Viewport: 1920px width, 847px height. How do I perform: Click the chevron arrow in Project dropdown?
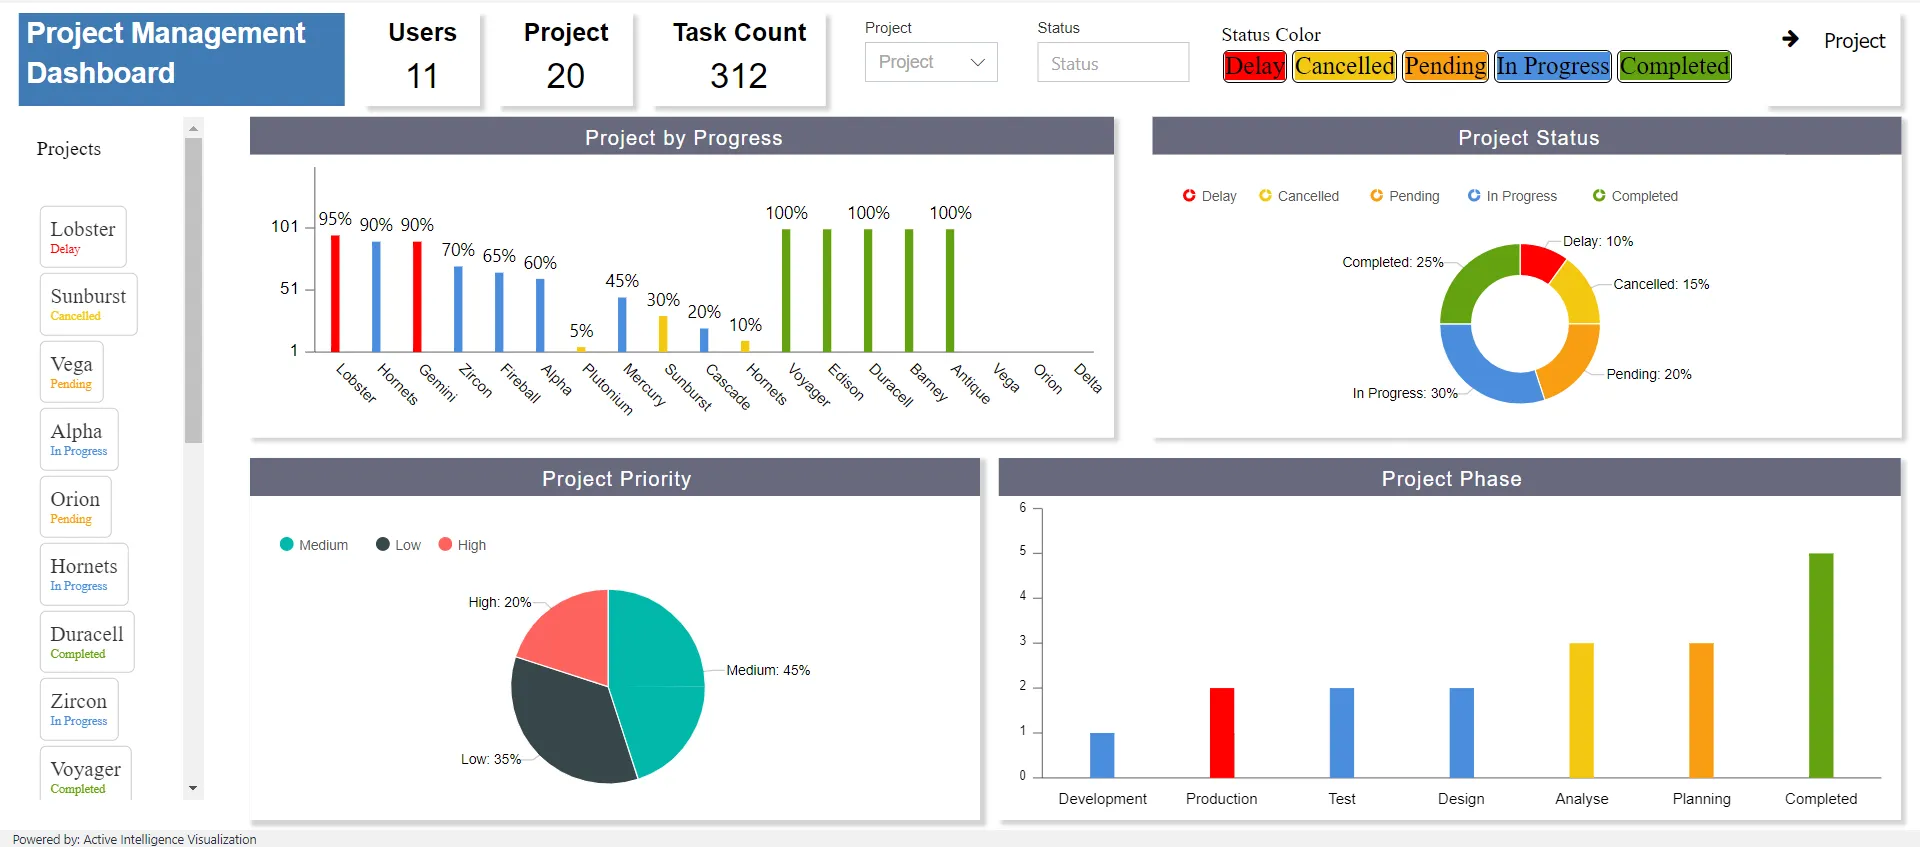click(978, 62)
